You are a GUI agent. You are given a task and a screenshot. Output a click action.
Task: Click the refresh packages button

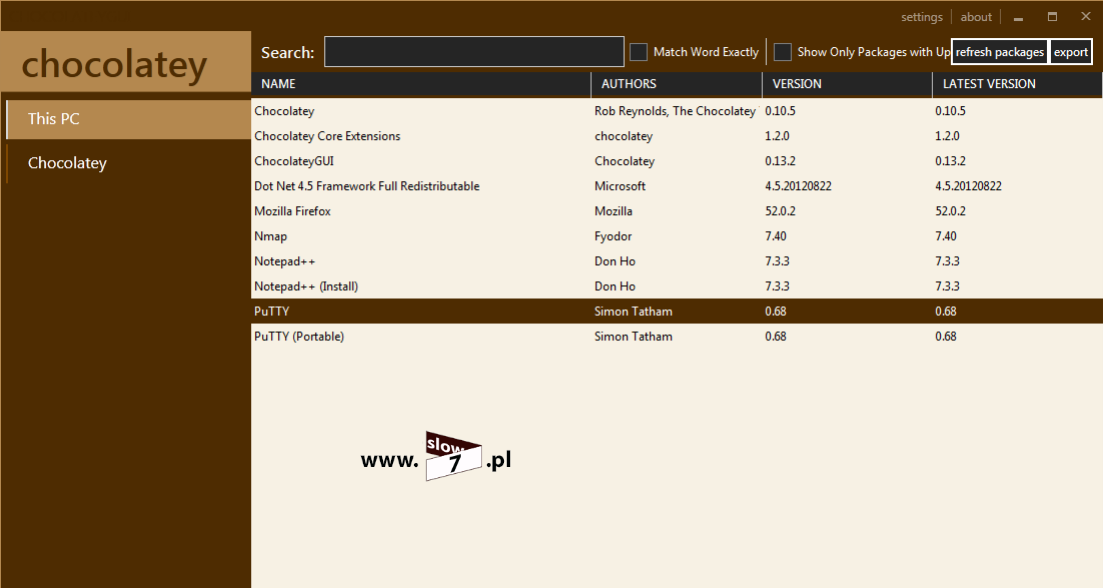[x=999, y=52]
